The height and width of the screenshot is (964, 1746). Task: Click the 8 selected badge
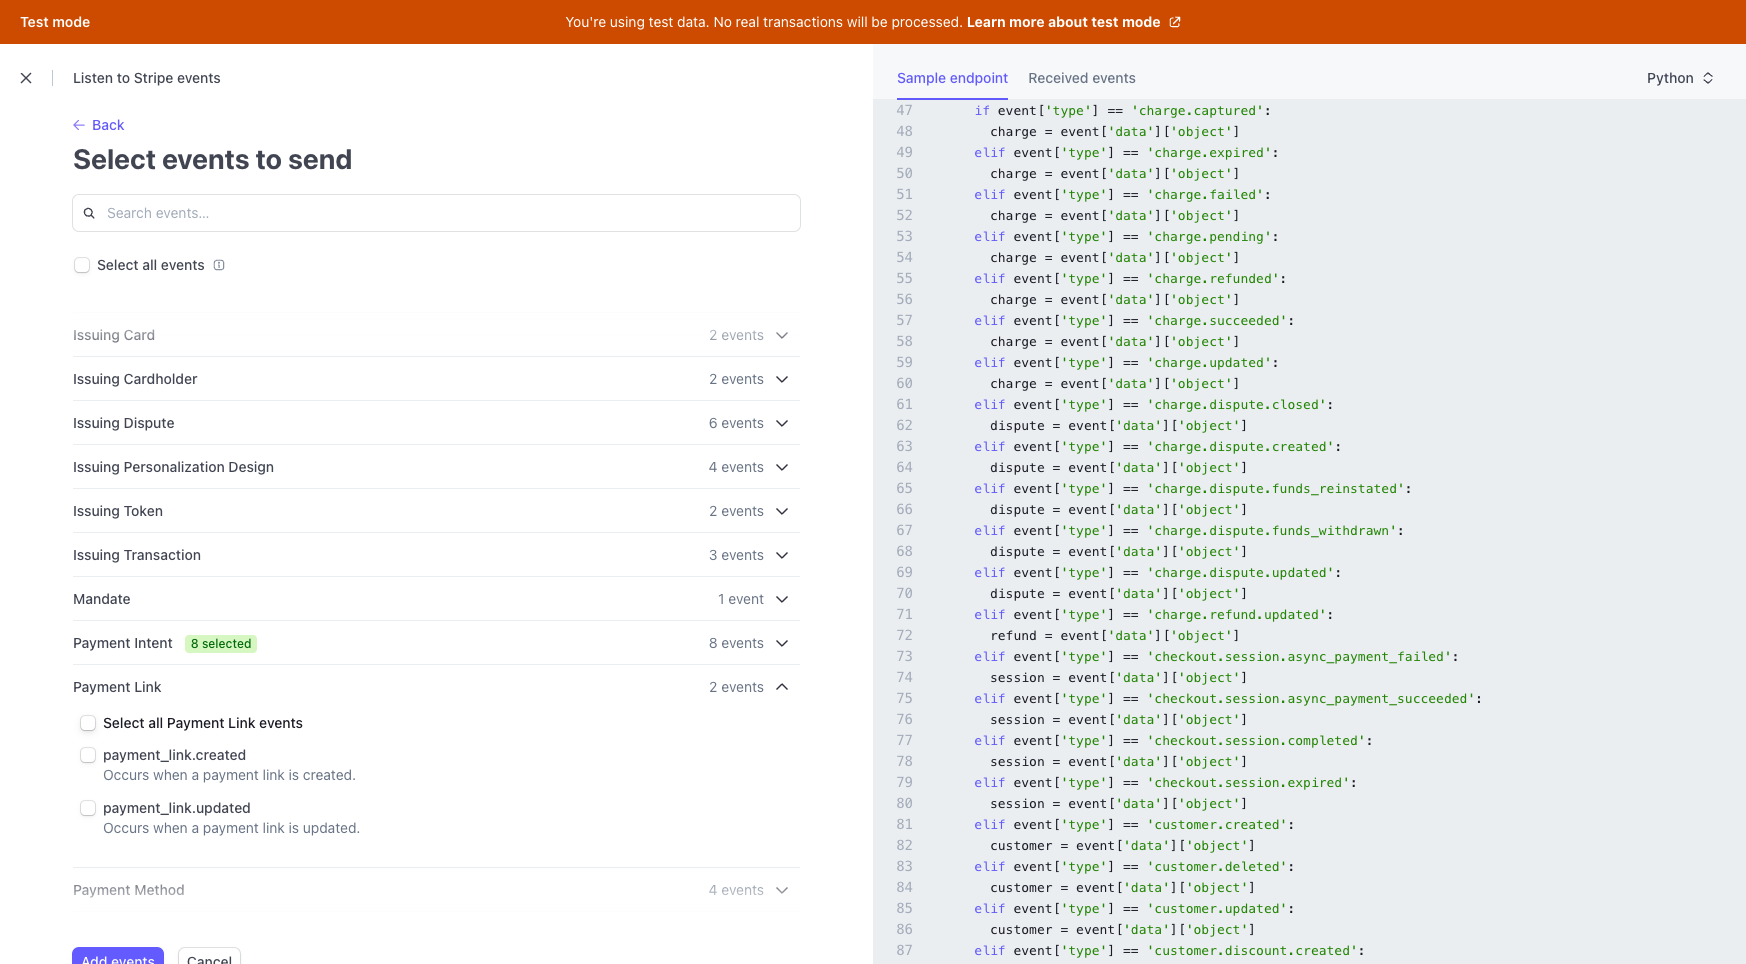click(x=221, y=644)
